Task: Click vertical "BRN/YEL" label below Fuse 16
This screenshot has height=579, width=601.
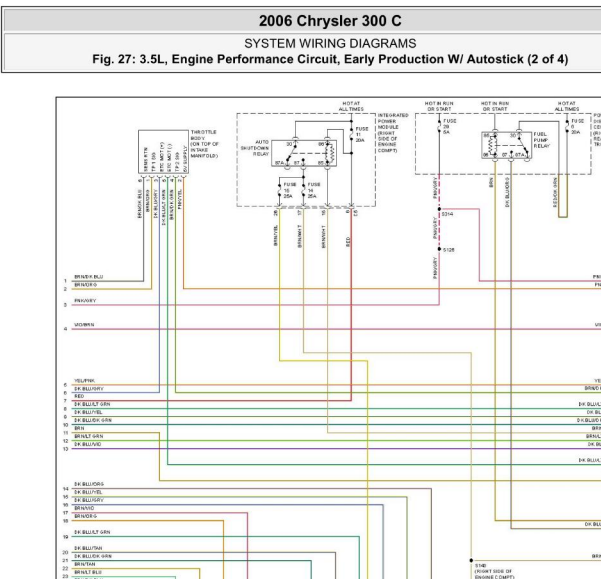Action: [276, 235]
